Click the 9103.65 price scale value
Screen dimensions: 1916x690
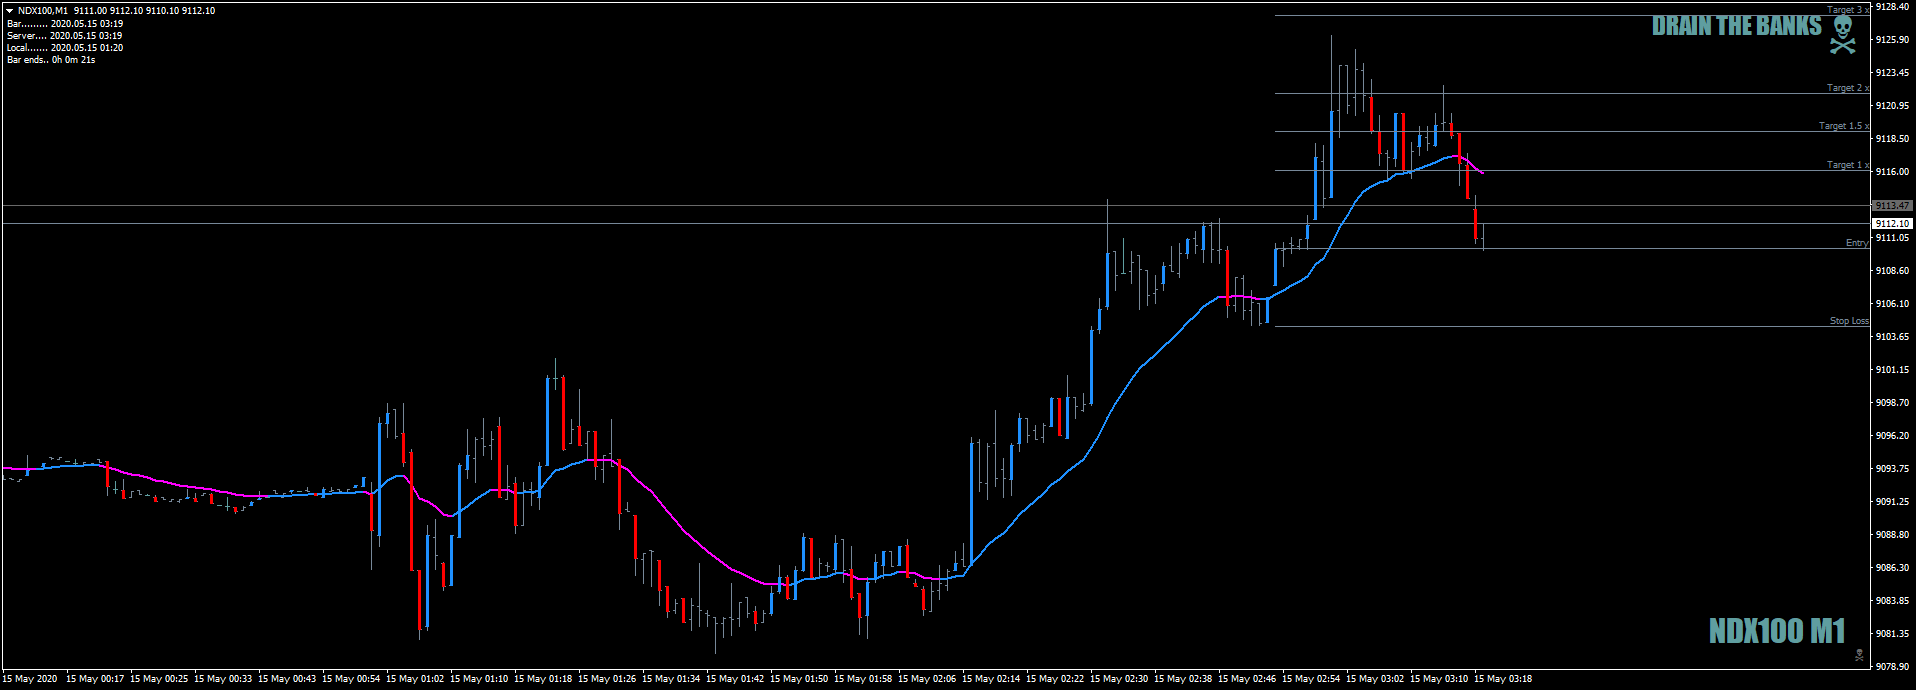[x=1893, y=336]
